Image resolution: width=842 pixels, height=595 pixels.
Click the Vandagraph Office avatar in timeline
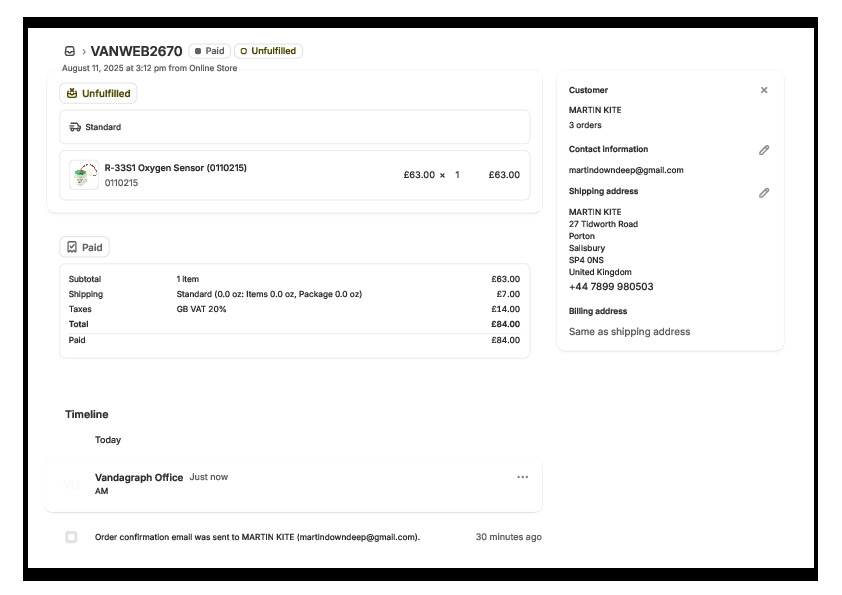click(x=72, y=484)
